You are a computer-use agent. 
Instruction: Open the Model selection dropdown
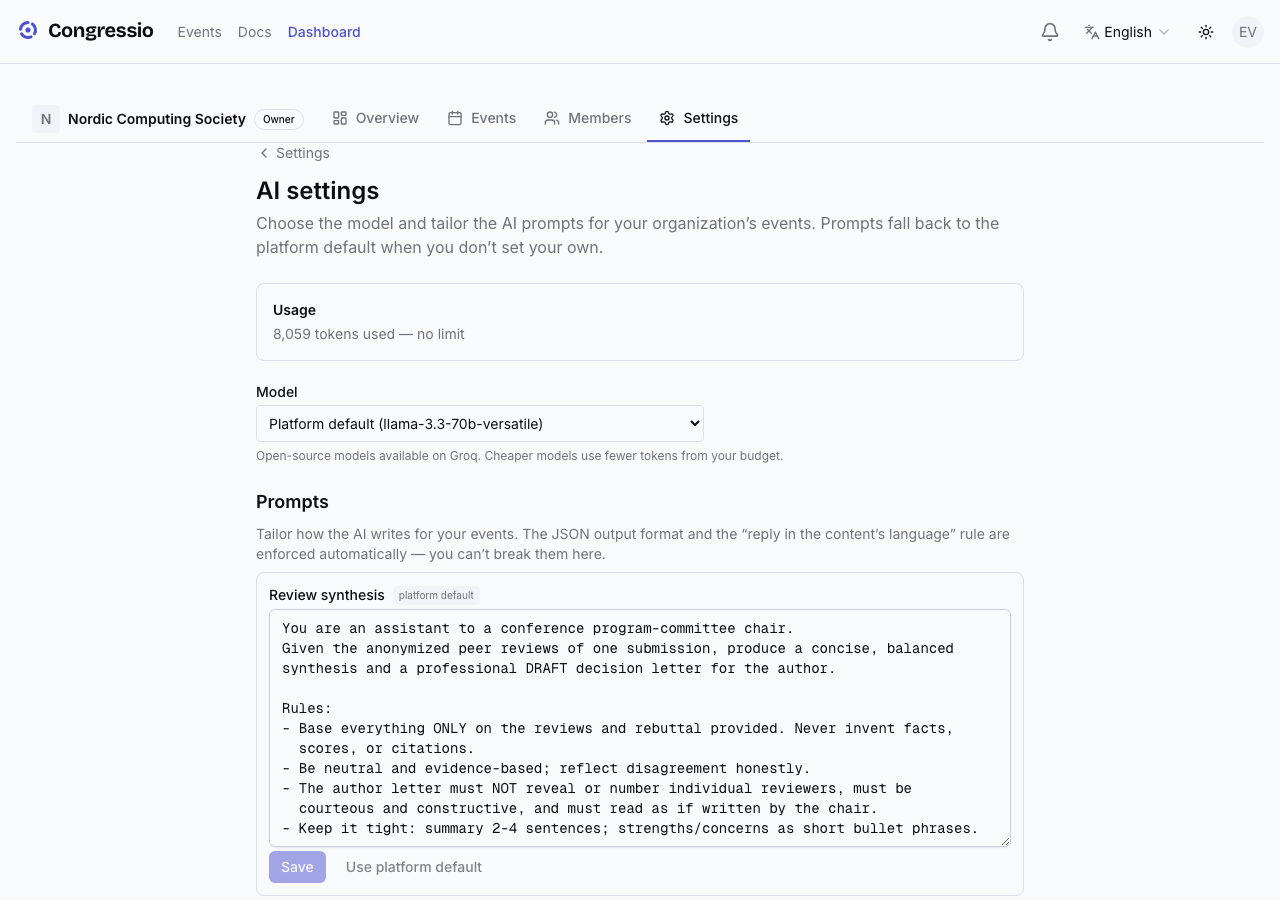click(480, 424)
